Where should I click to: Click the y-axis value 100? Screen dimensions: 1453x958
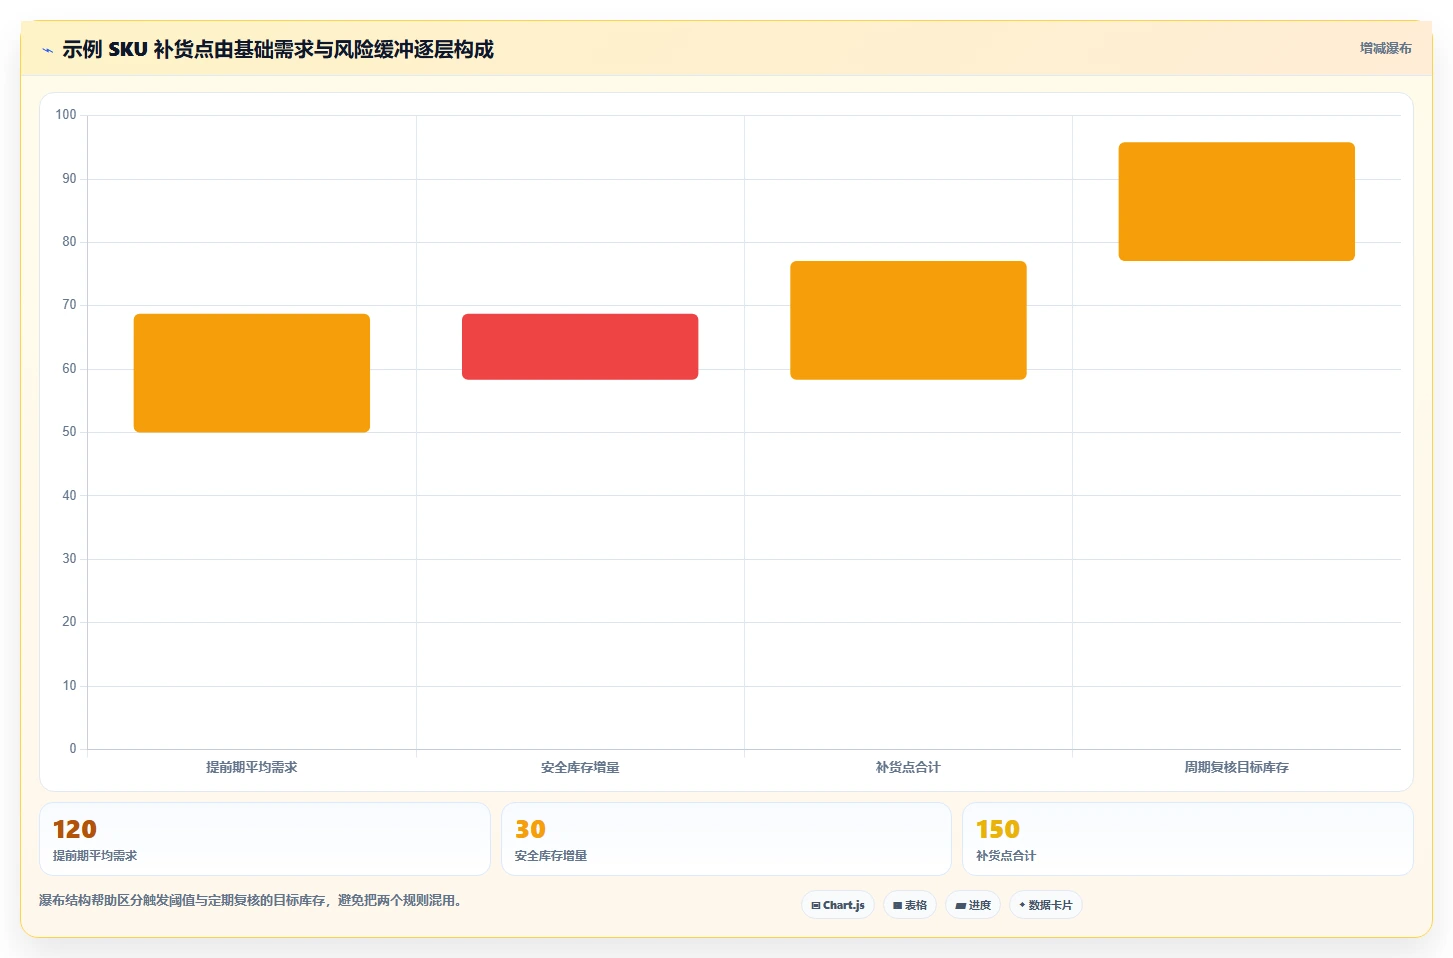click(x=66, y=115)
